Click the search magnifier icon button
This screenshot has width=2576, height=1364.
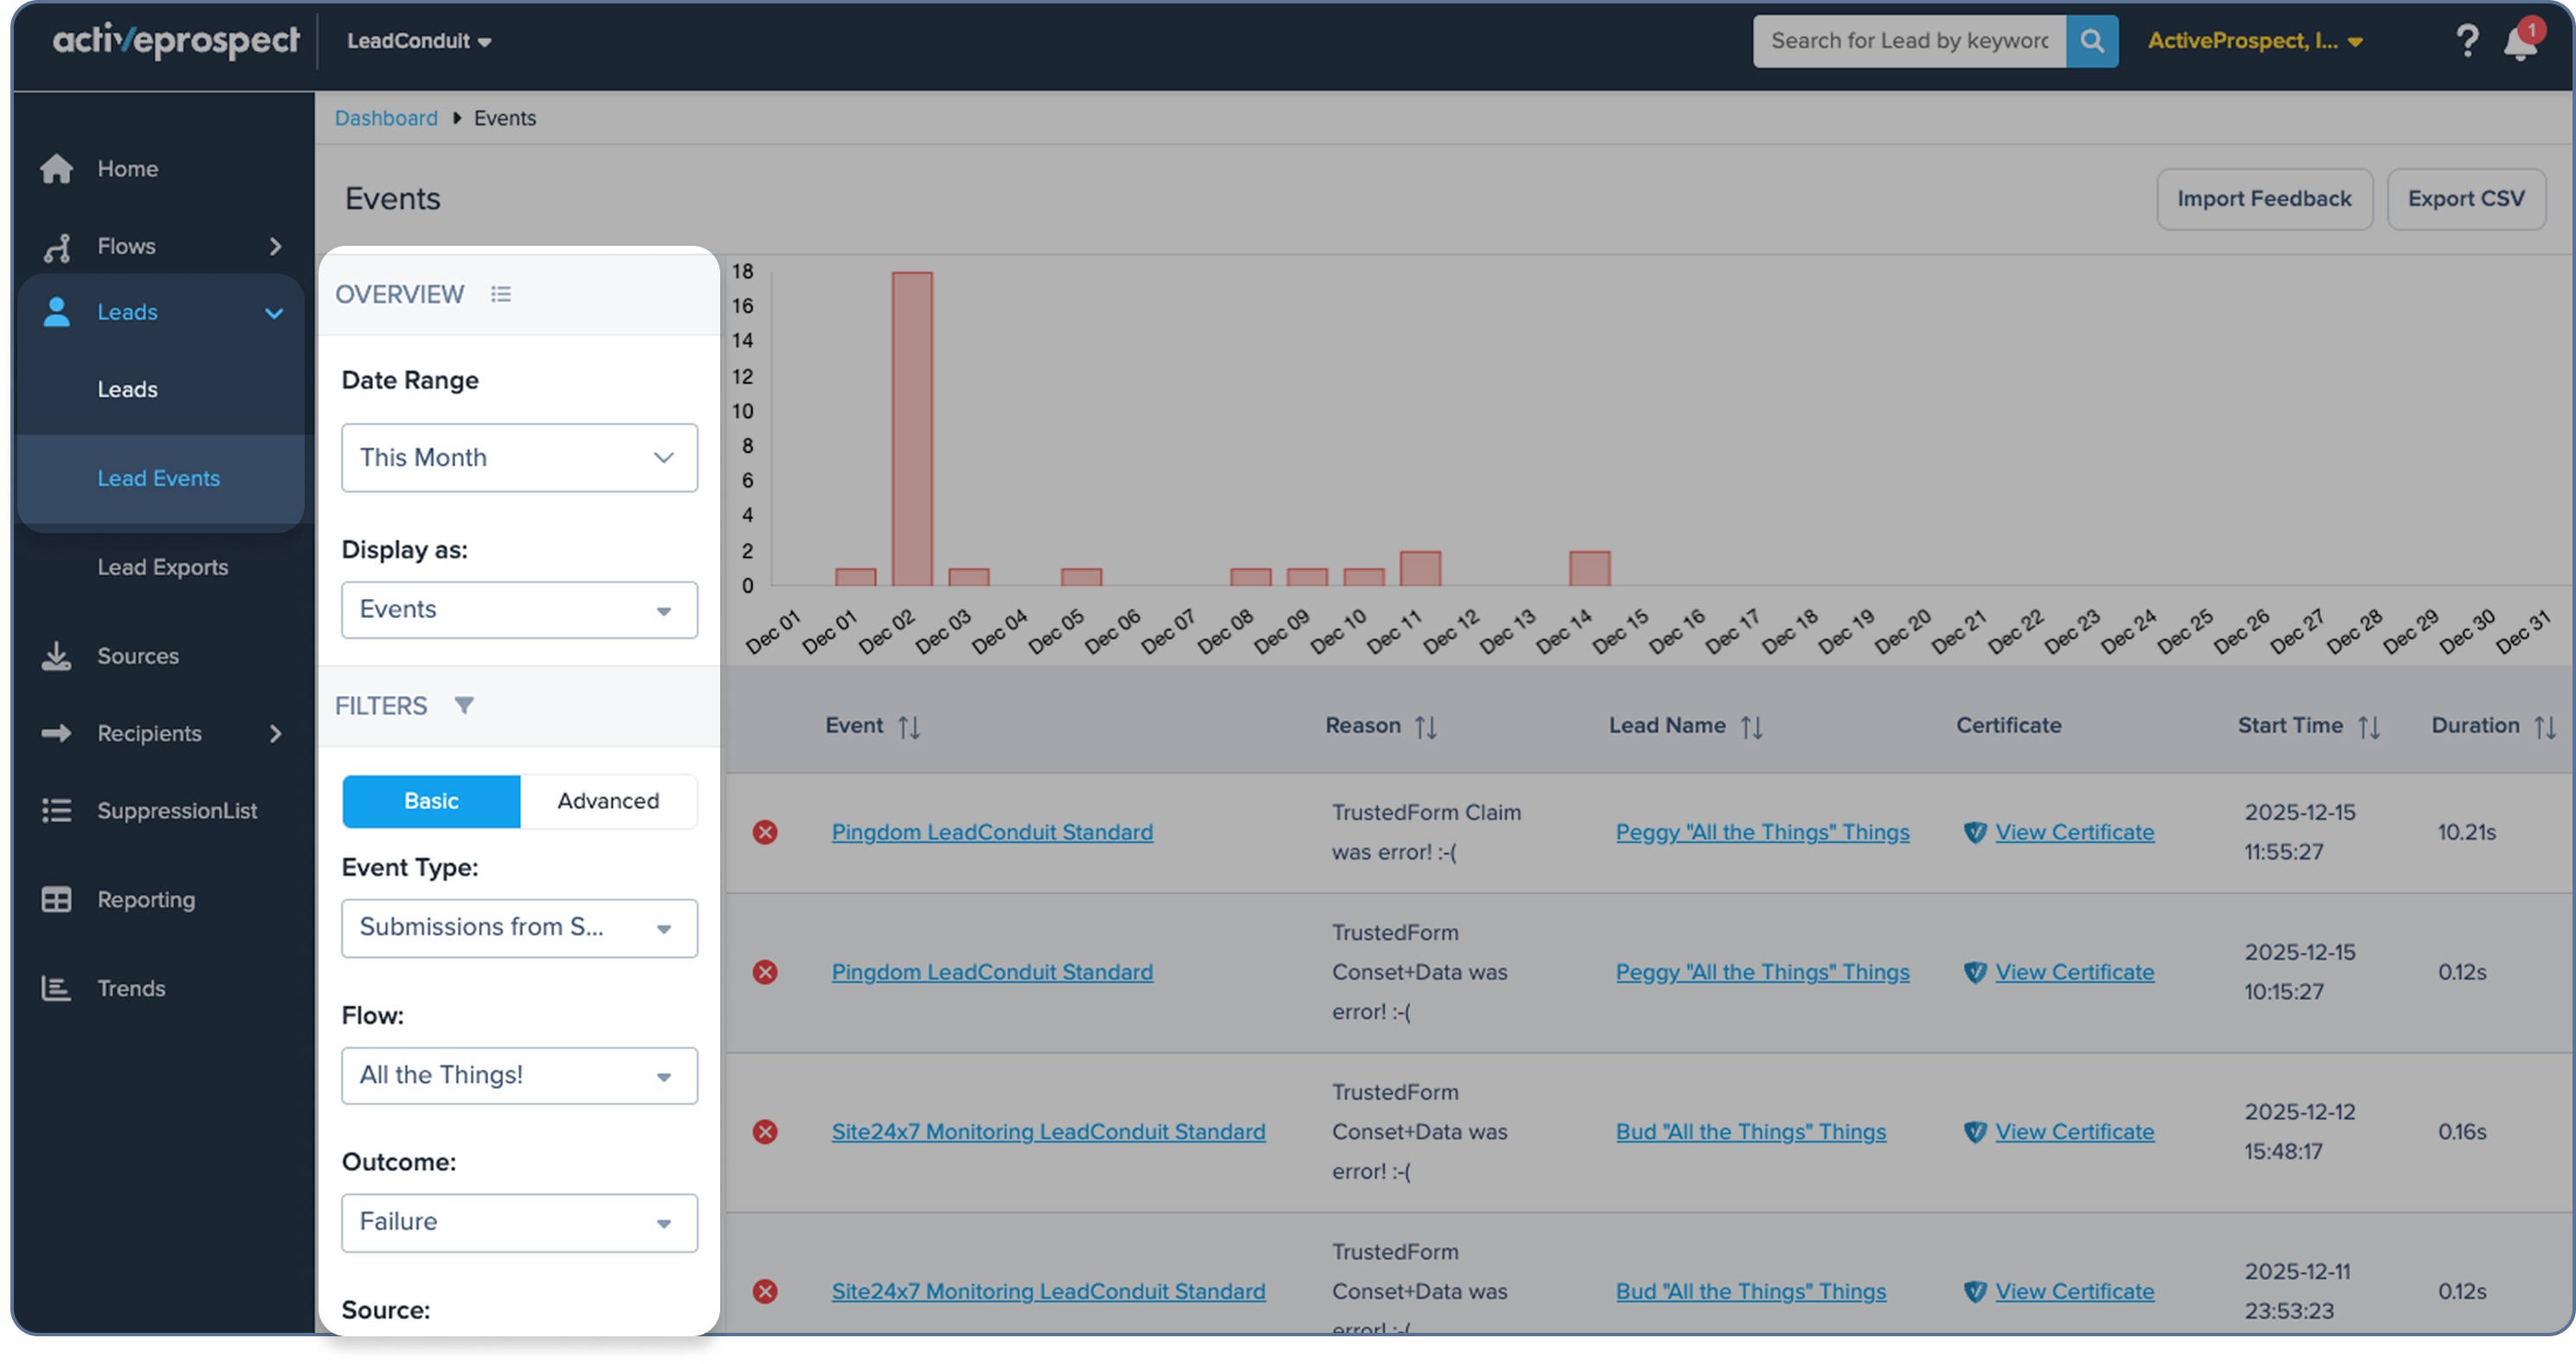2091,41
